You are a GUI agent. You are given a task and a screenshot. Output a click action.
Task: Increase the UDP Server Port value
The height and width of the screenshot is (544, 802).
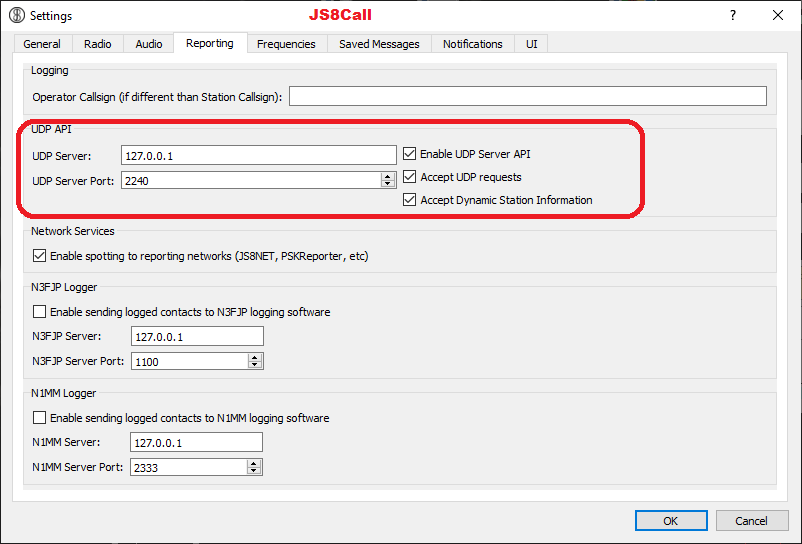coord(388,176)
